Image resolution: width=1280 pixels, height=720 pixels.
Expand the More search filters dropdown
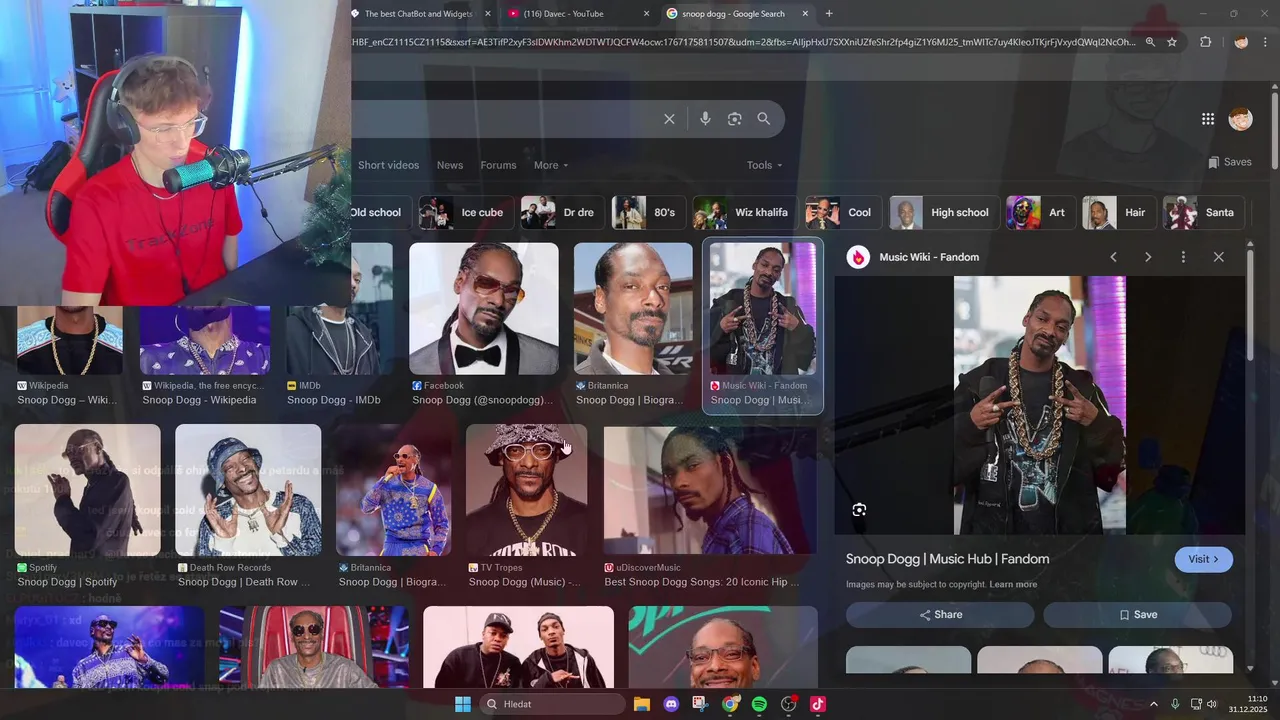coord(551,165)
